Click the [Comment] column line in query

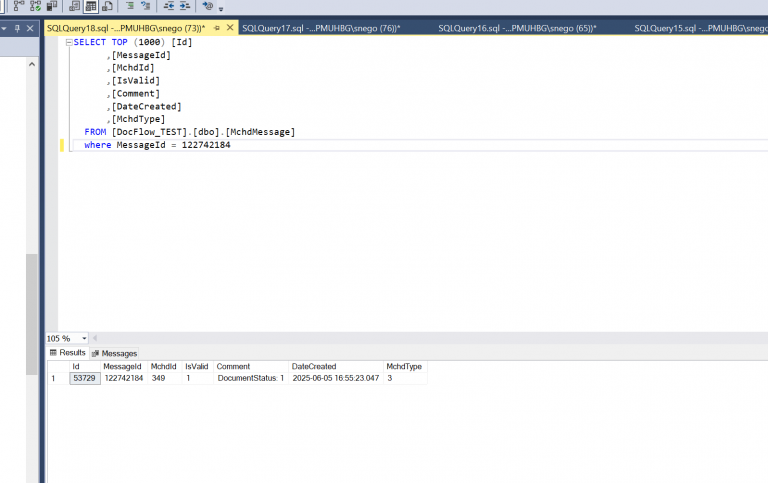point(134,94)
